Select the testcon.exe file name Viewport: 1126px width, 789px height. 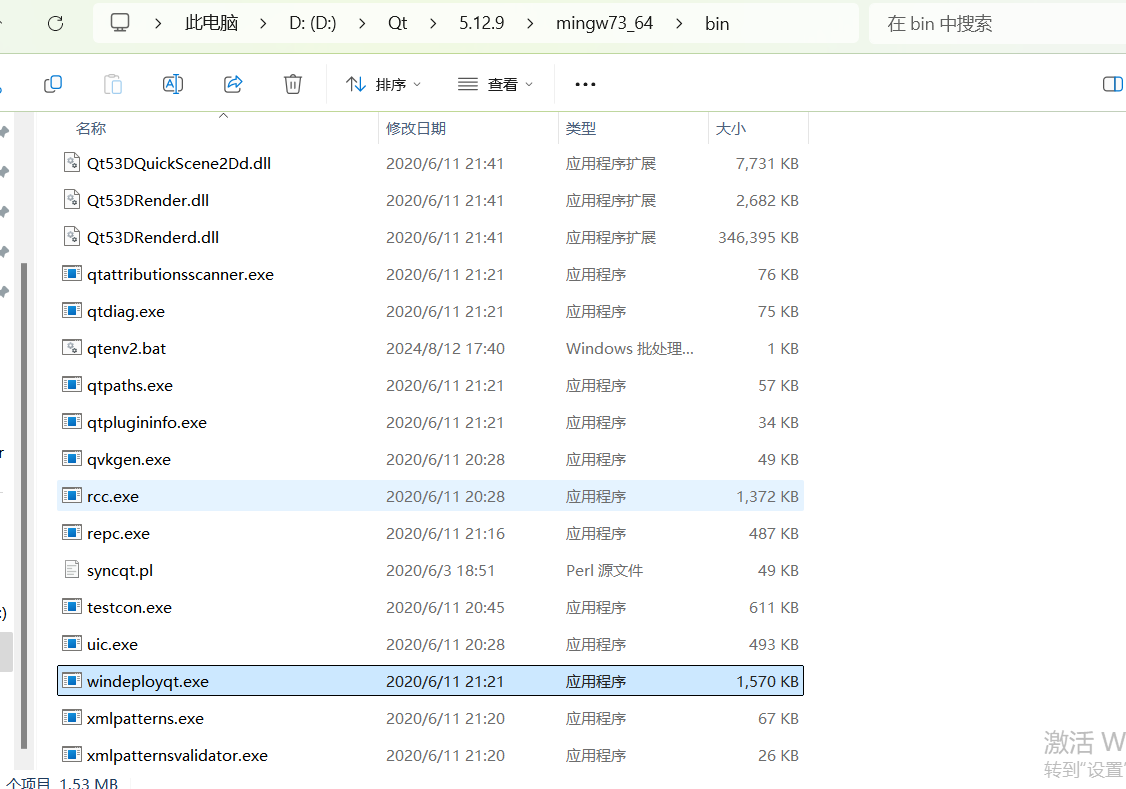coord(129,607)
